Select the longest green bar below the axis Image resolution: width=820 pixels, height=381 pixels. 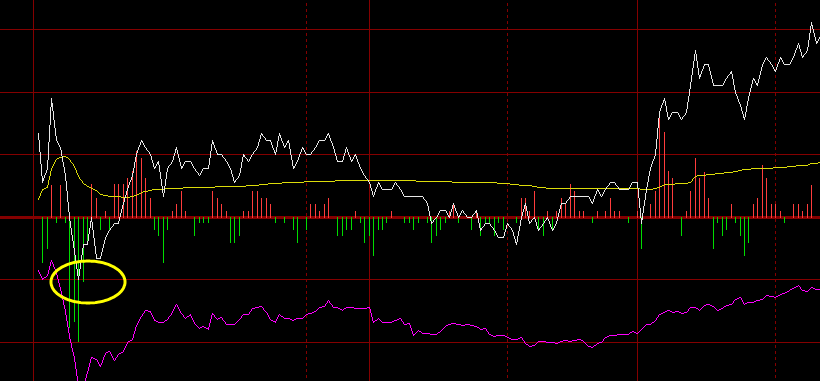point(78,280)
